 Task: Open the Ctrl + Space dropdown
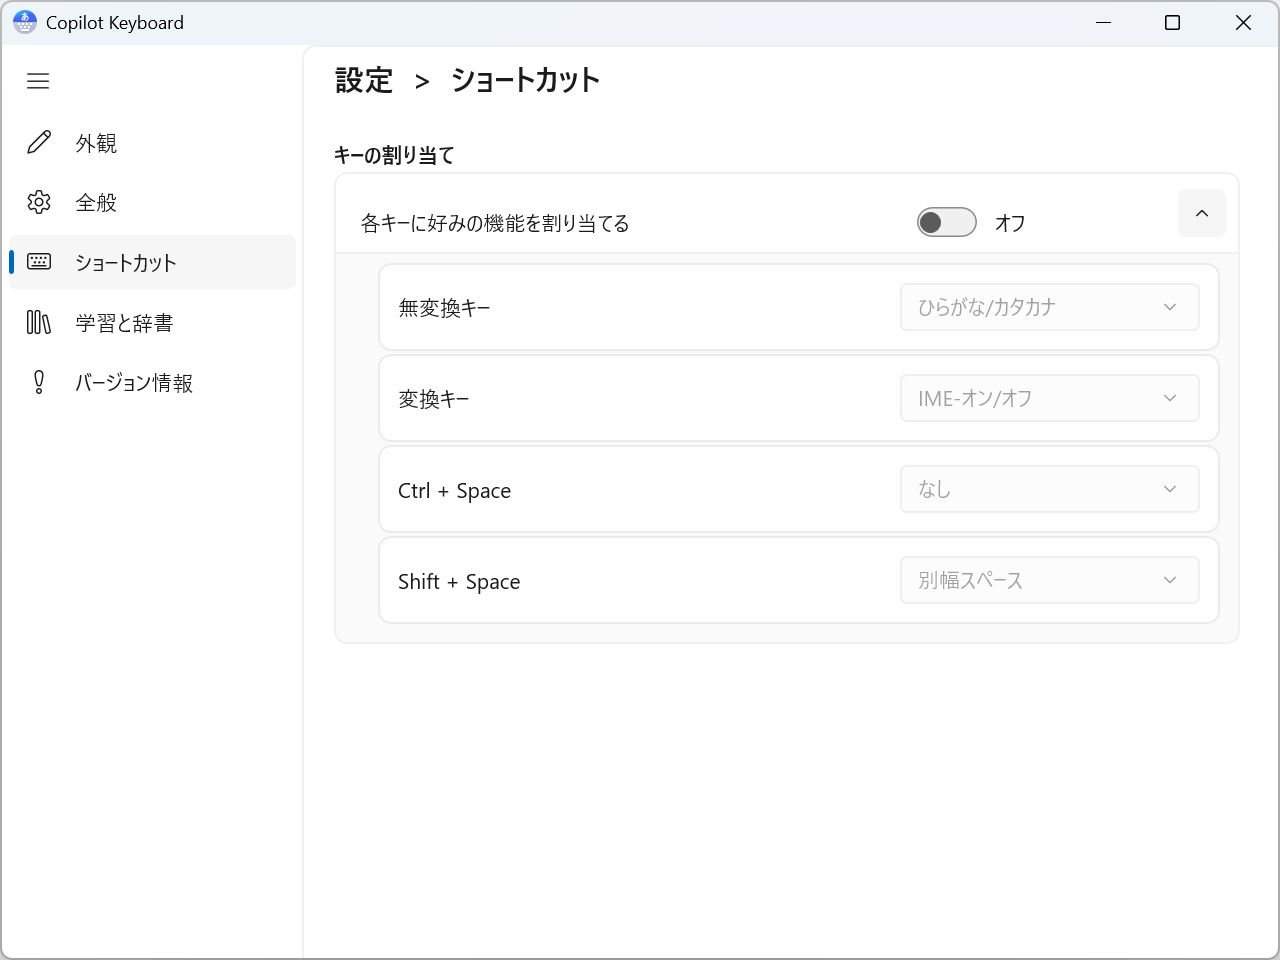1049,489
